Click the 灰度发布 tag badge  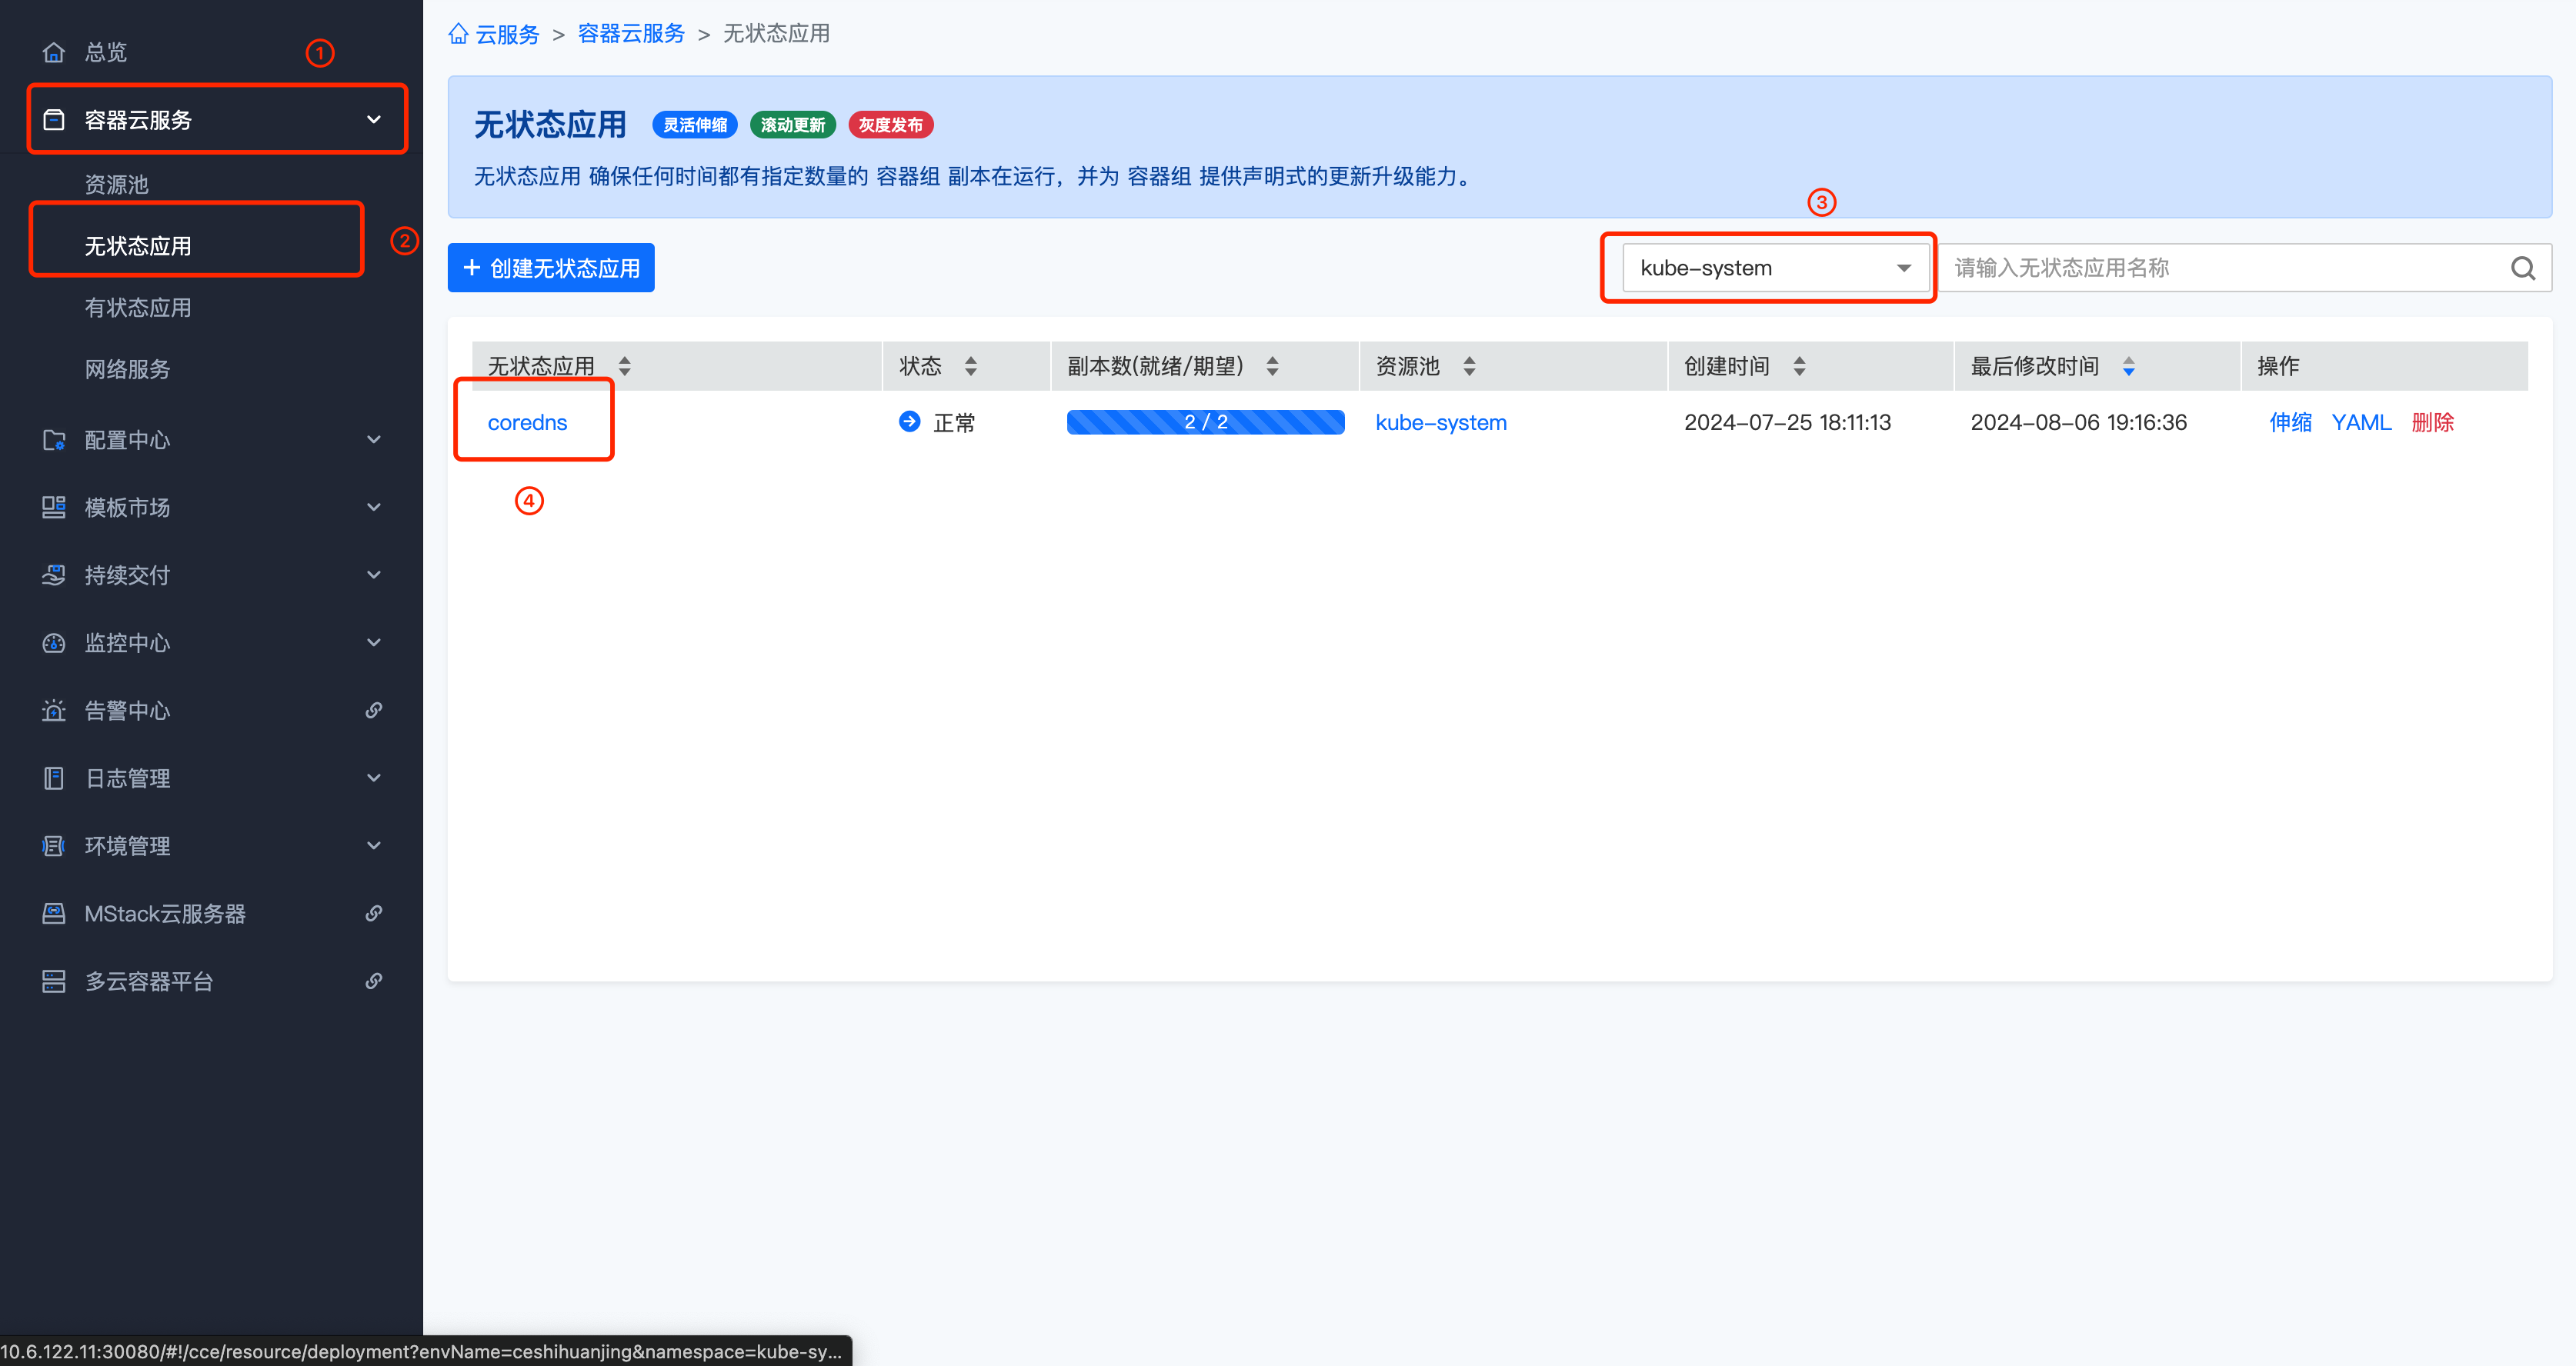pos(891,125)
